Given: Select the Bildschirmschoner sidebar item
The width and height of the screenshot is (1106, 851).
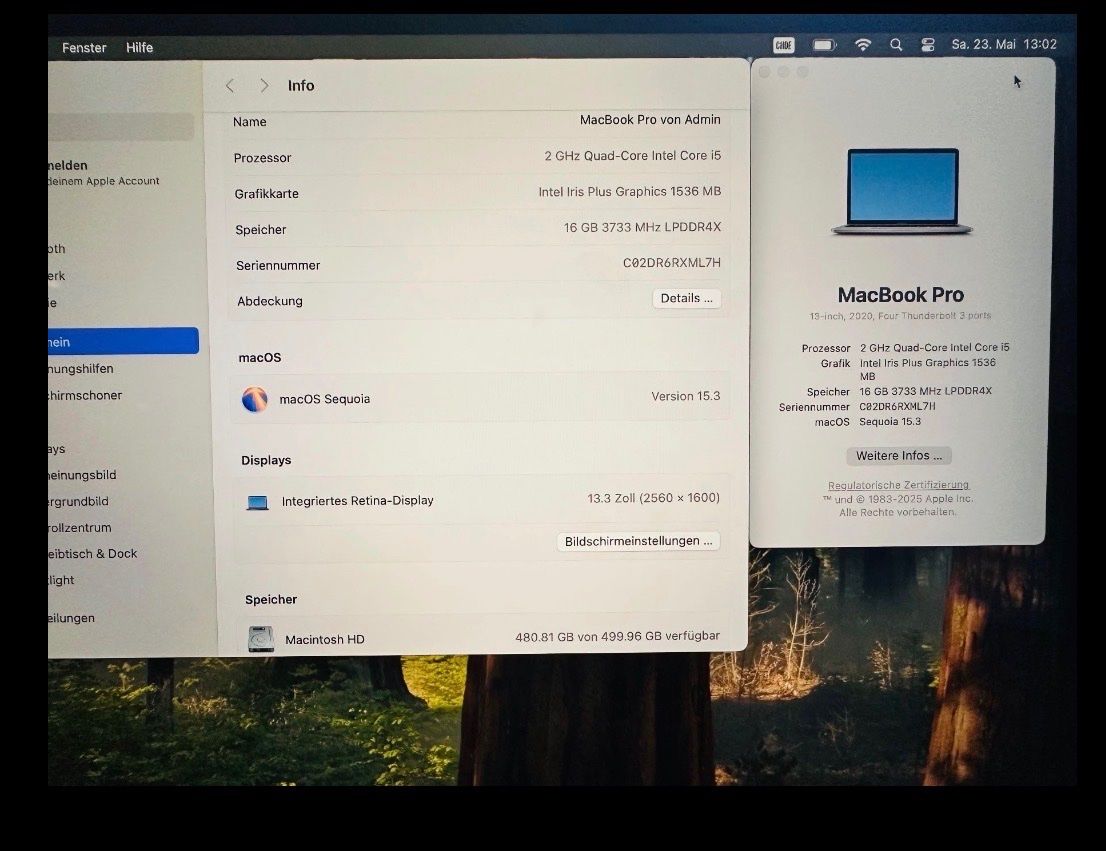Looking at the screenshot, I should pos(85,395).
